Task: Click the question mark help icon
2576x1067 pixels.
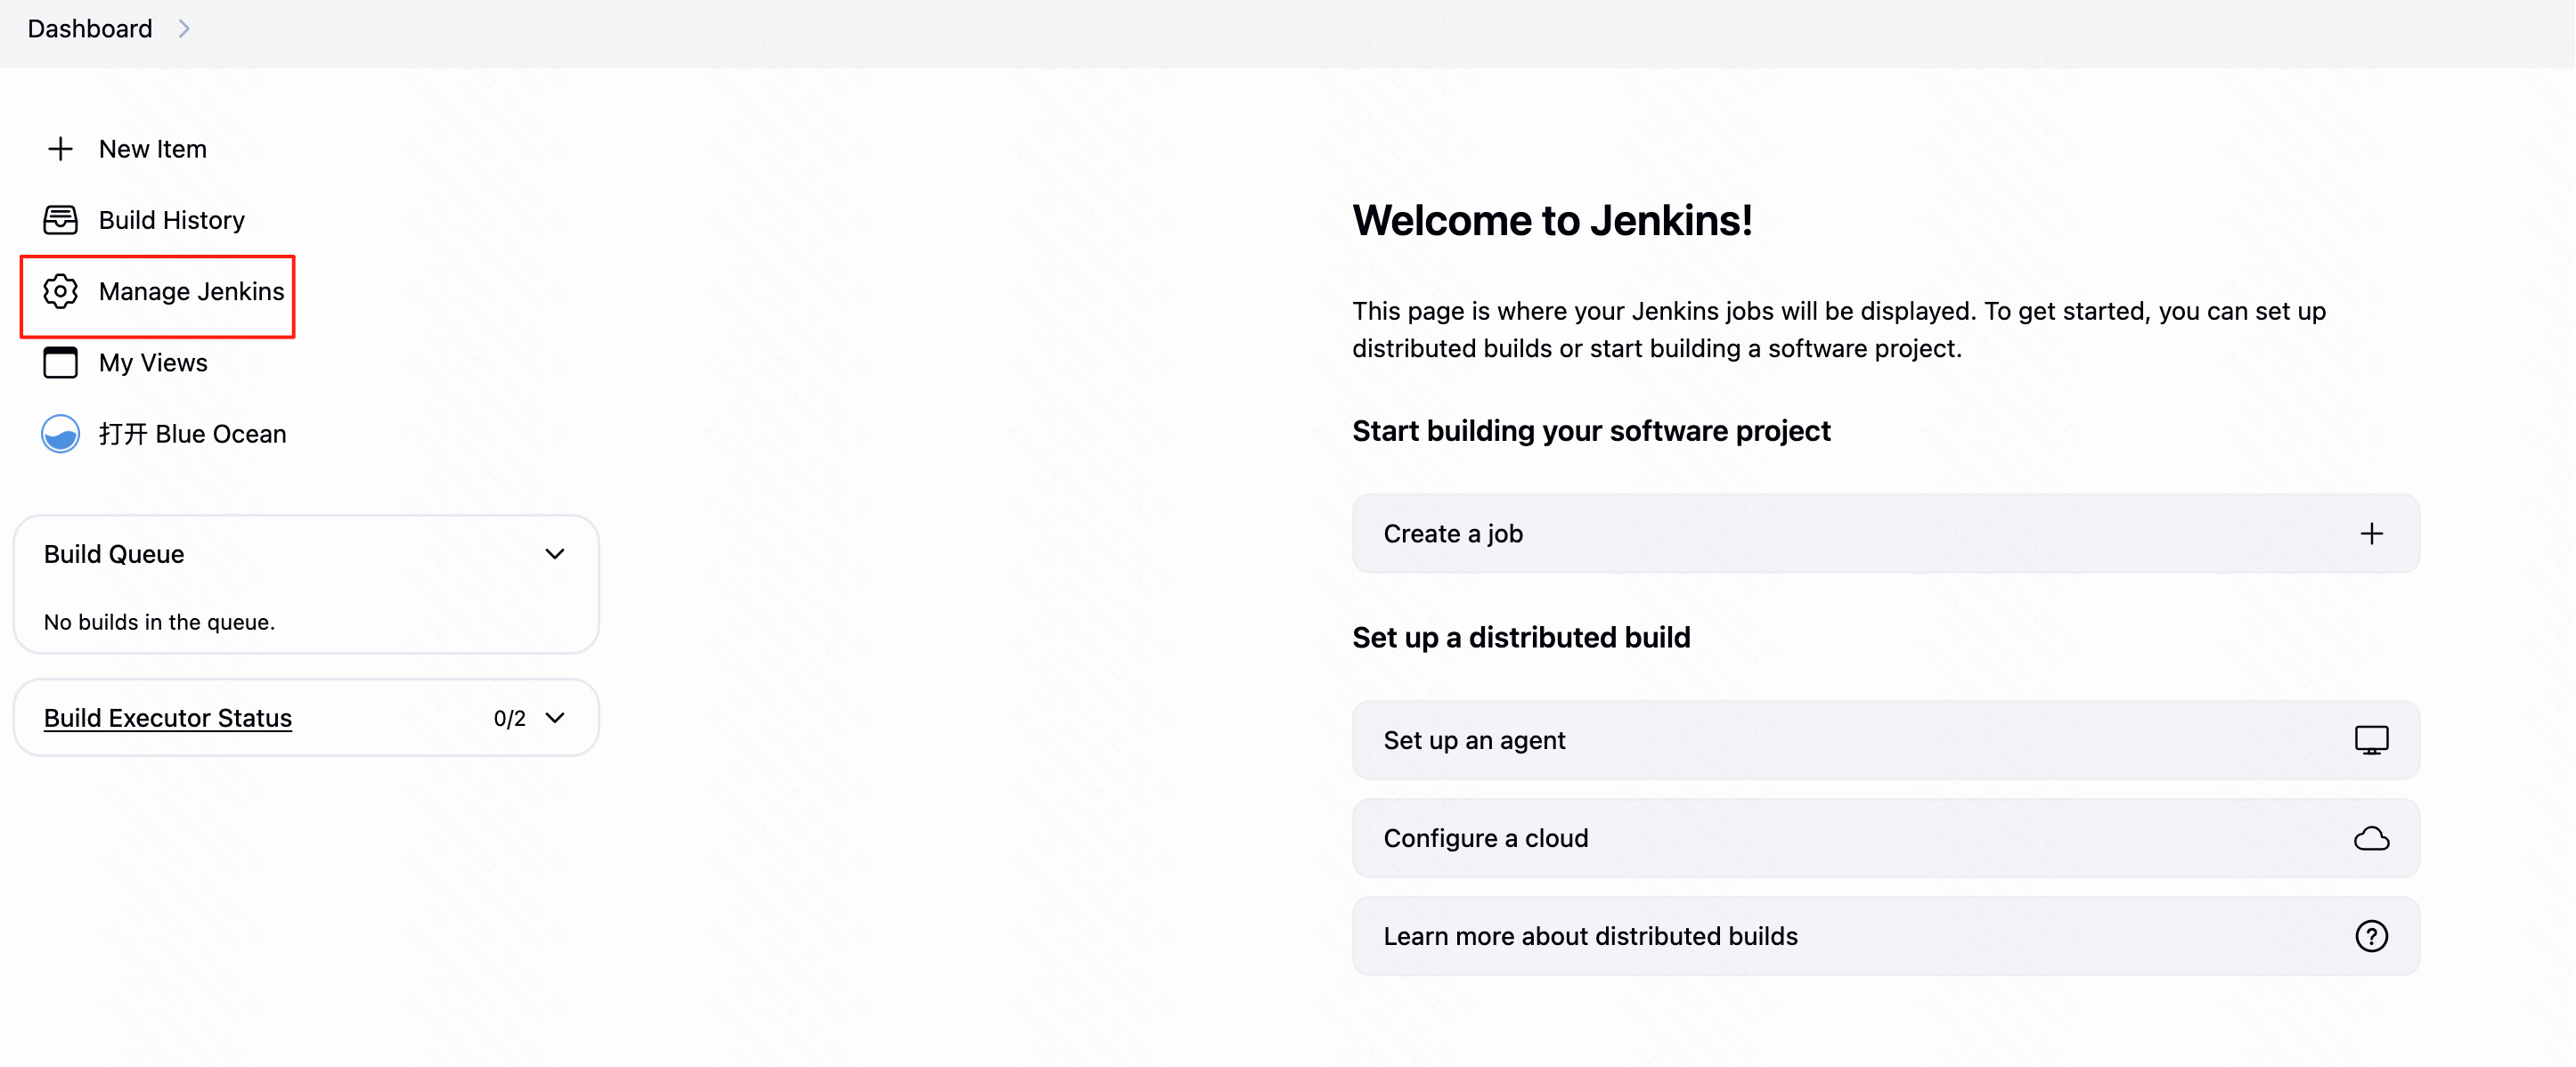Action: [x=2371, y=936]
